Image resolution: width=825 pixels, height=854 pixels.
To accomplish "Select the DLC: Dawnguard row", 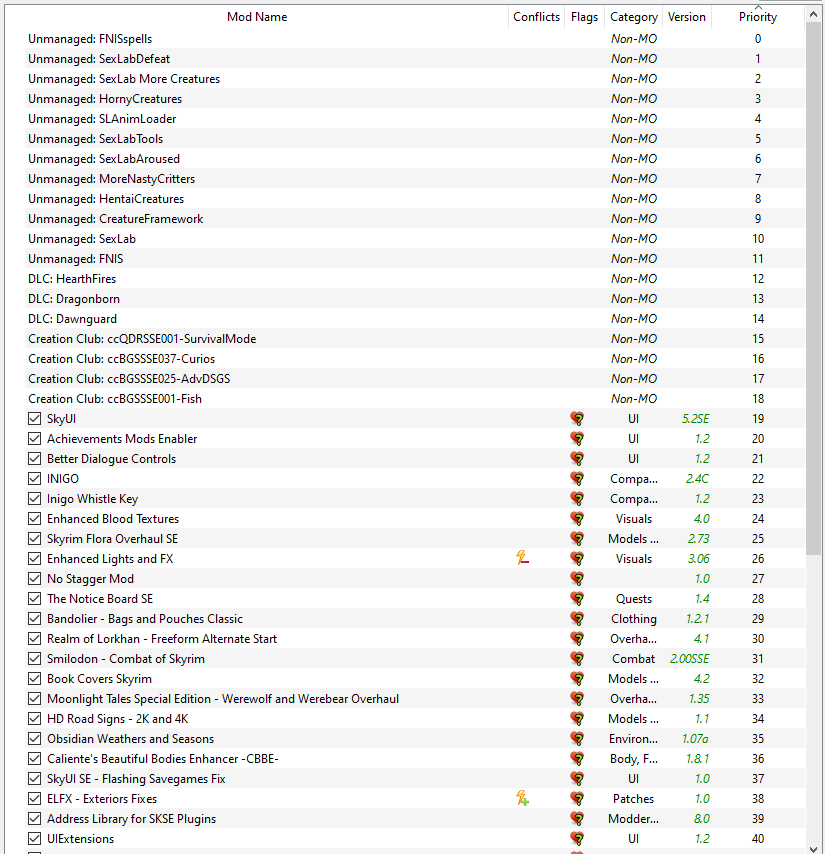I will [415, 319].
